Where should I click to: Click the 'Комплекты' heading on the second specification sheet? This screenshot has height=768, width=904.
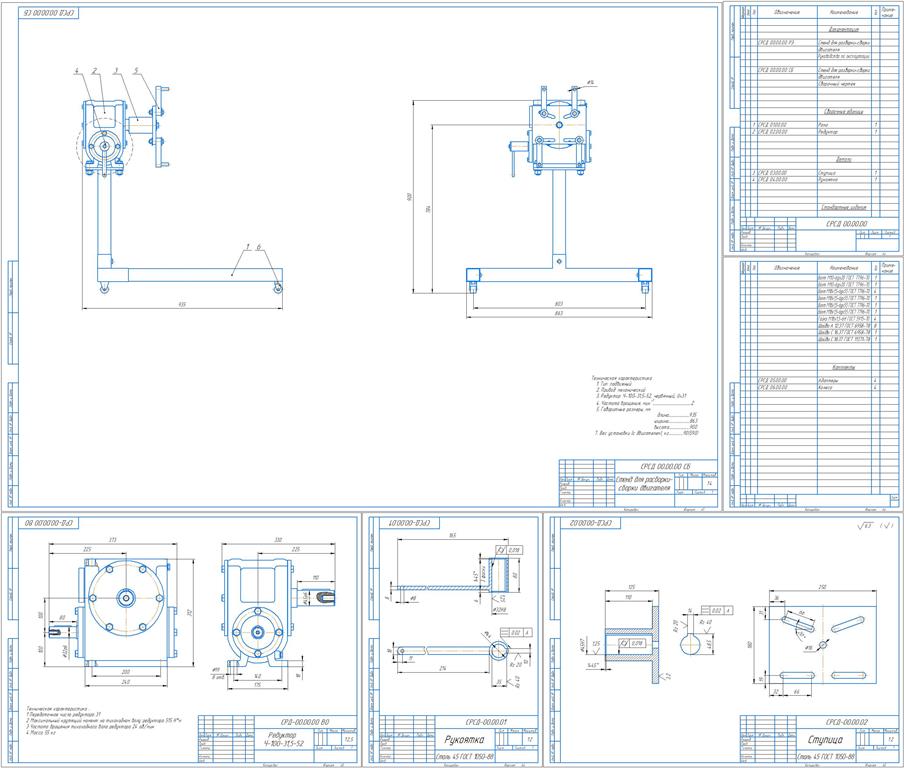pyautogui.click(x=843, y=367)
